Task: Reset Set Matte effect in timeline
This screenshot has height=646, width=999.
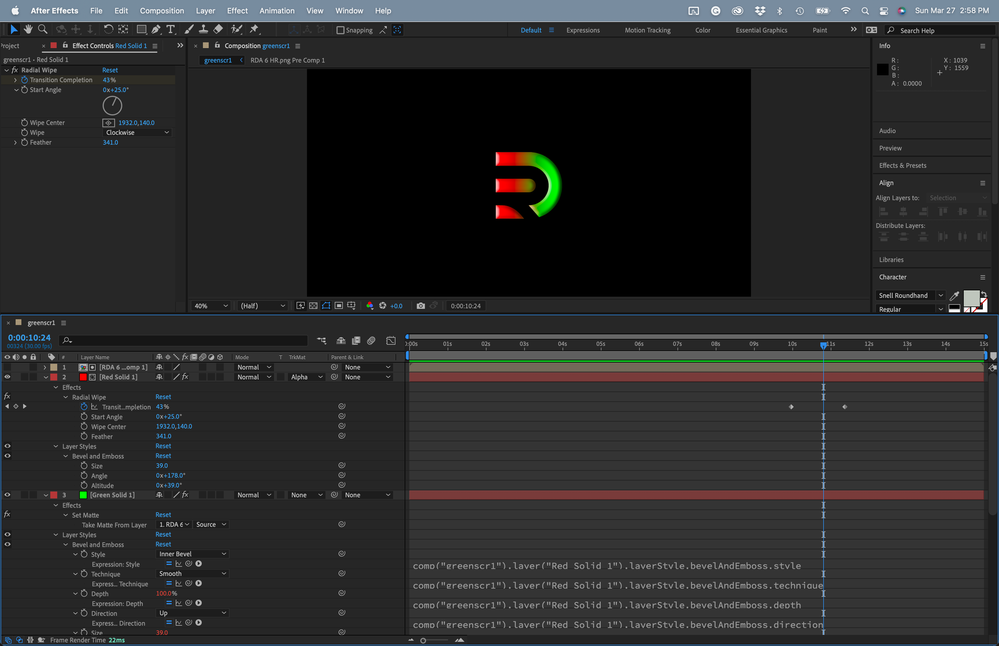Action: coord(163,515)
